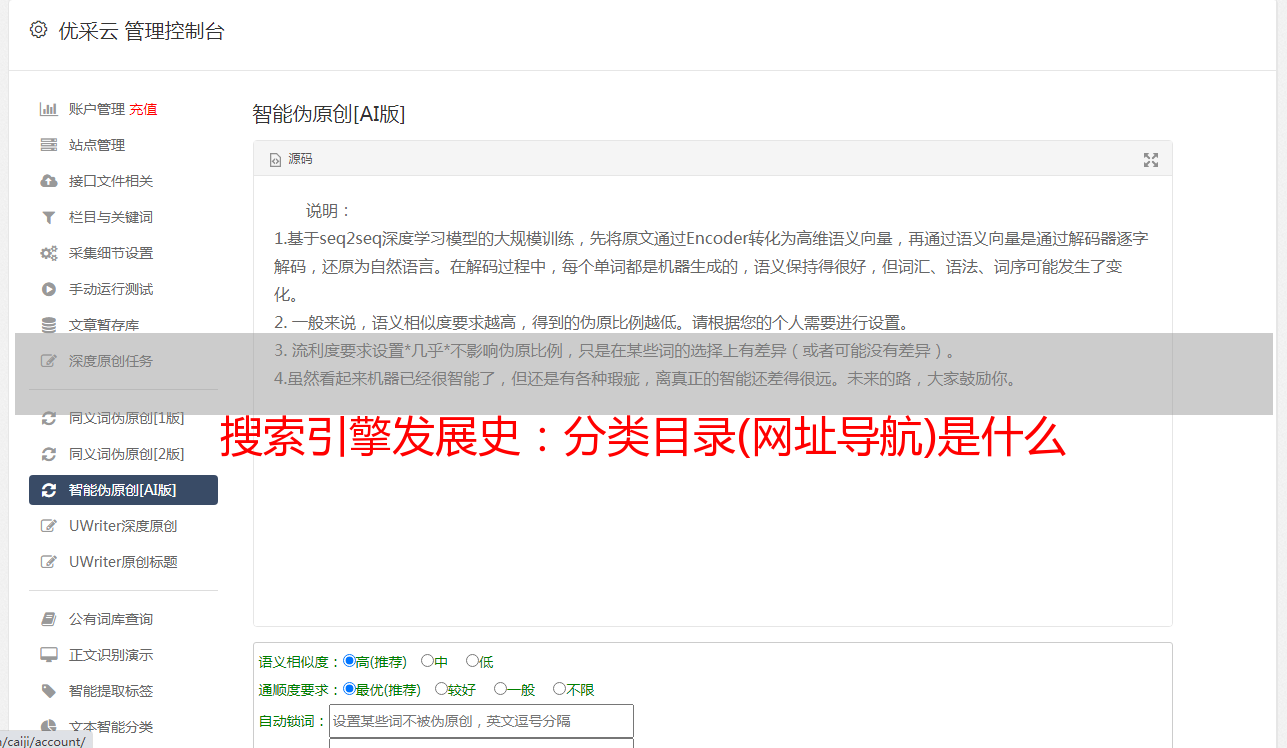Viewport: 1287px width, 748px height.
Task: Click the refresh icon for 同义词伪原创[2版]
Action: point(48,454)
